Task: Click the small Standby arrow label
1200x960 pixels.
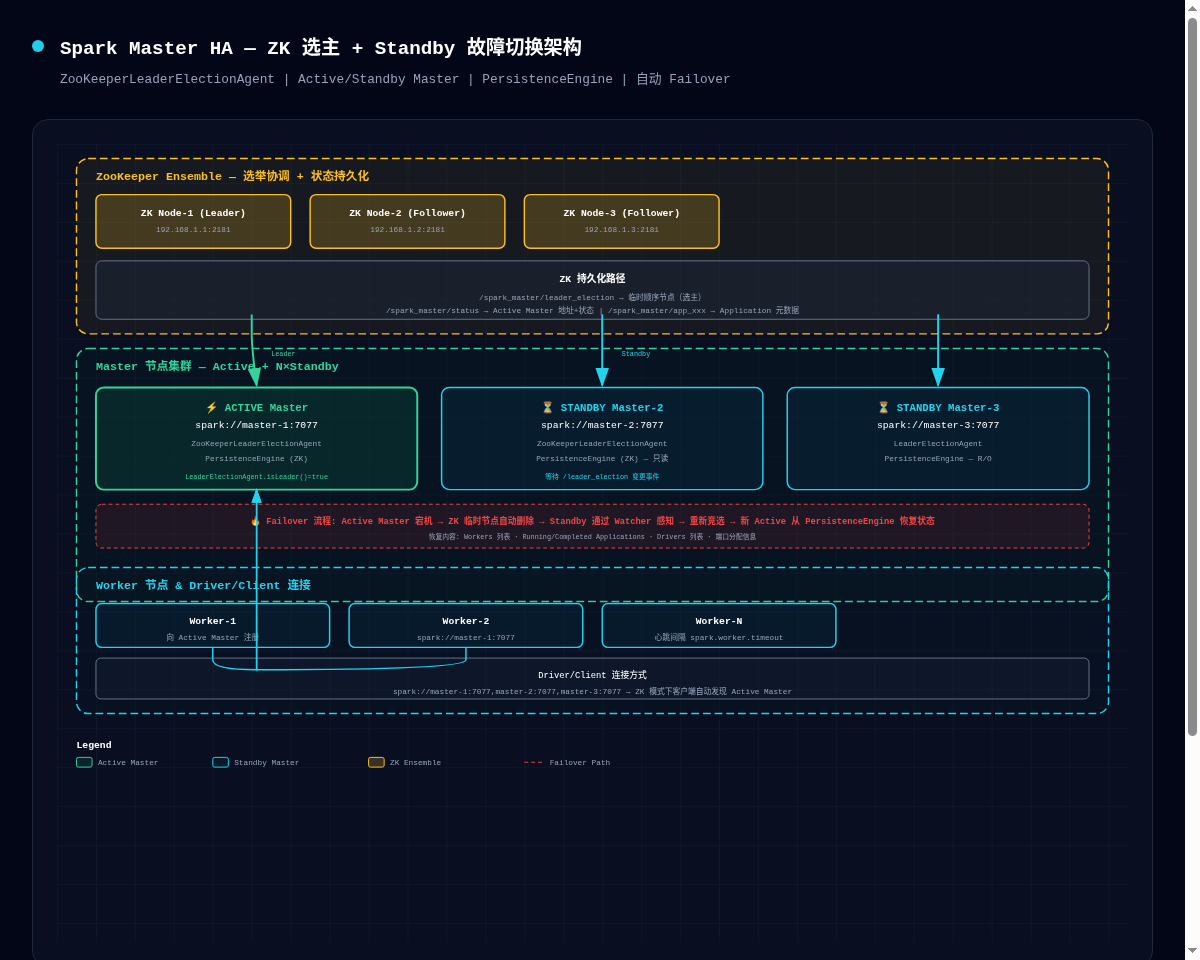Action: (636, 354)
